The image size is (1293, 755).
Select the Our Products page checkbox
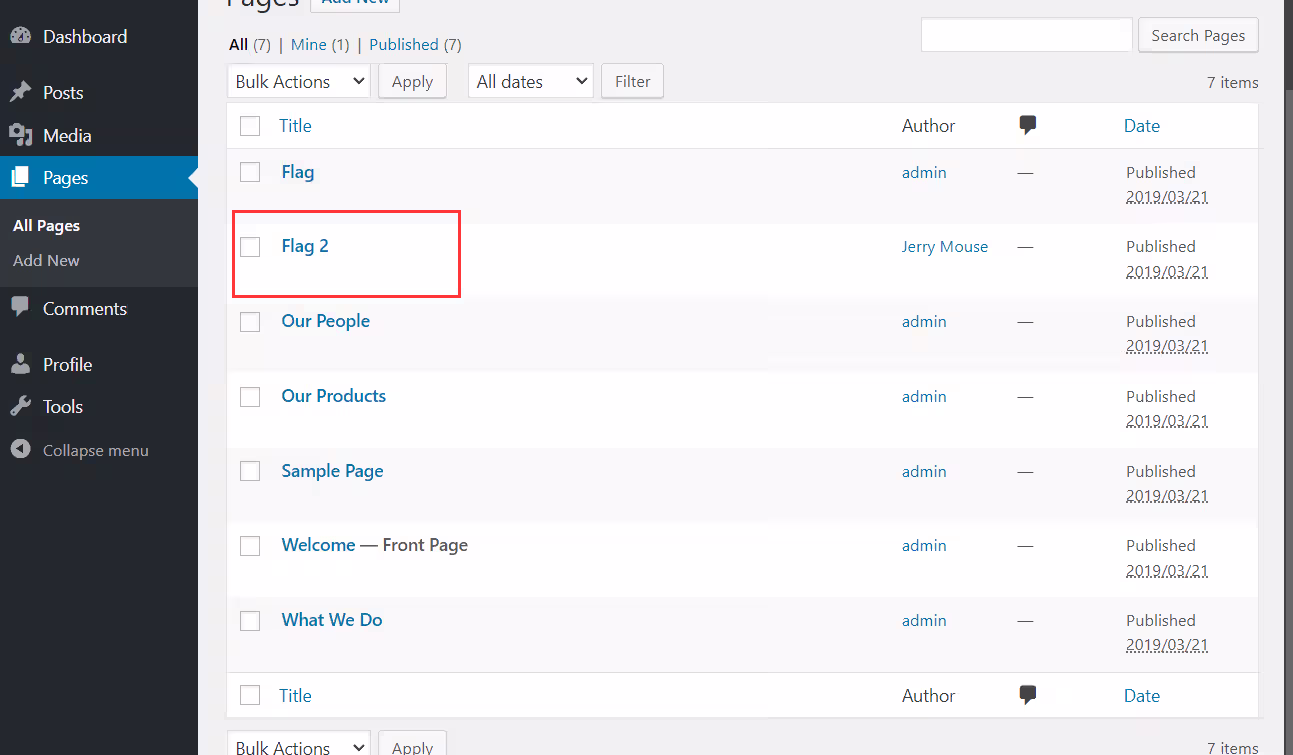click(x=250, y=397)
